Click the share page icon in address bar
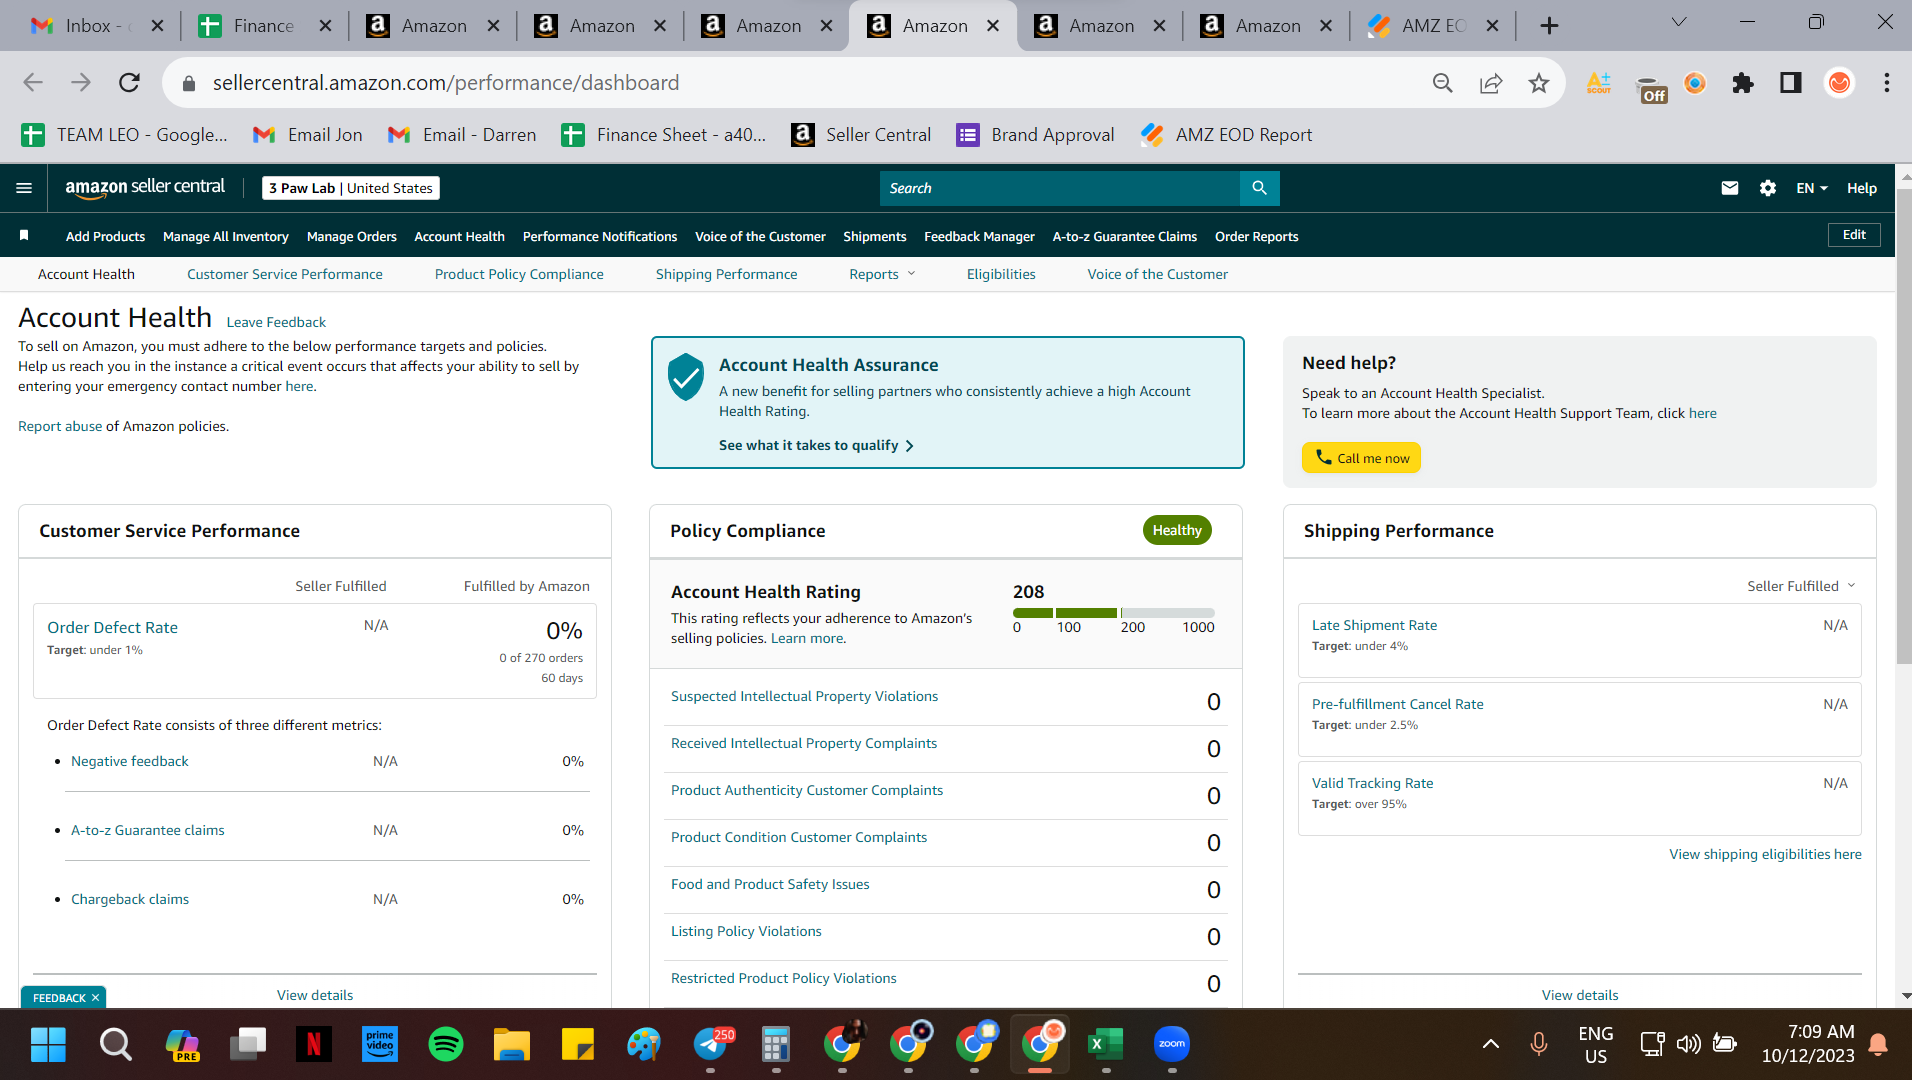 1490,83
